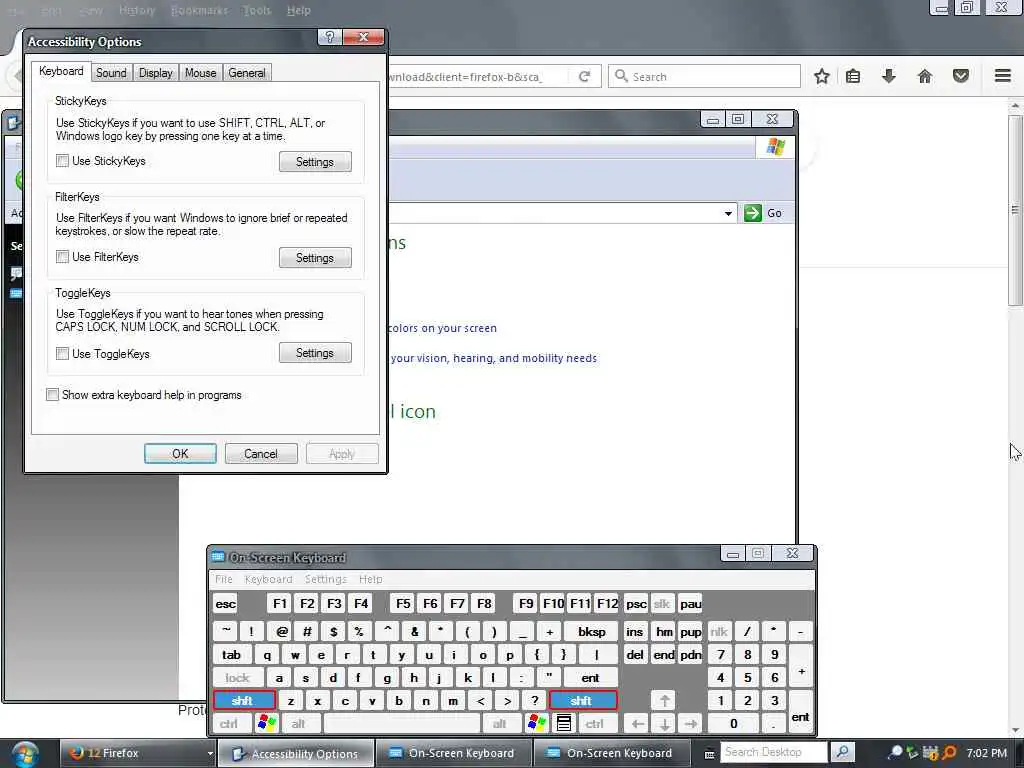The image size is (1024, 768).
Task: Click link ending 'colors on your screen'
Action: click(442, 328)
